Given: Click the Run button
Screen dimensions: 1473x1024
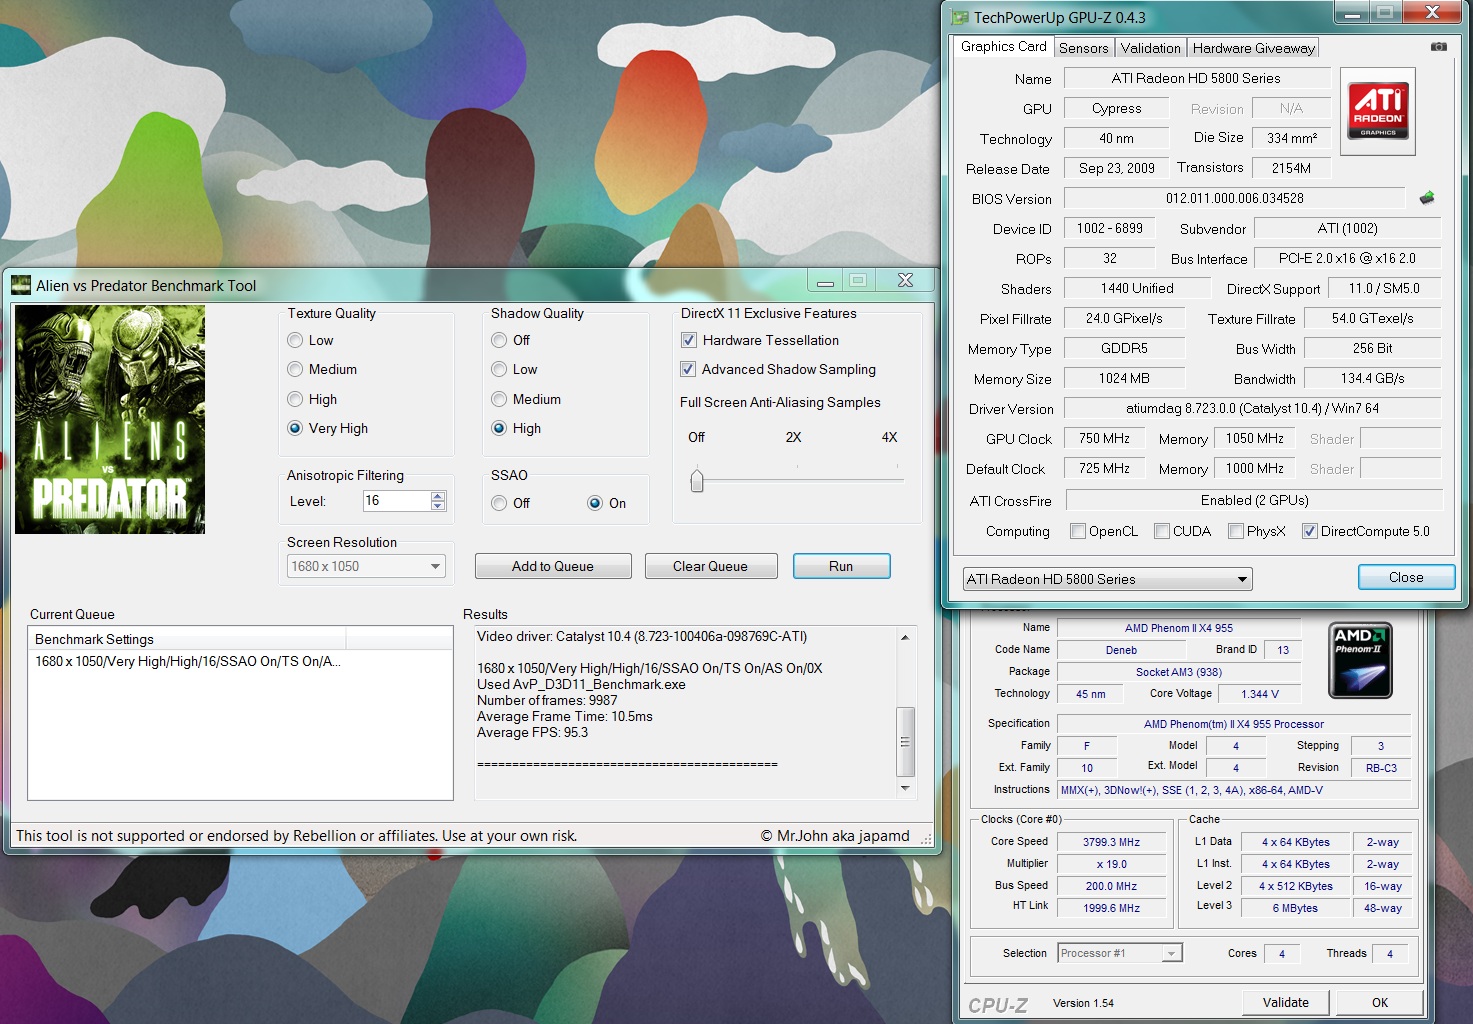Looking at the screenshot, I should [841, 567].
